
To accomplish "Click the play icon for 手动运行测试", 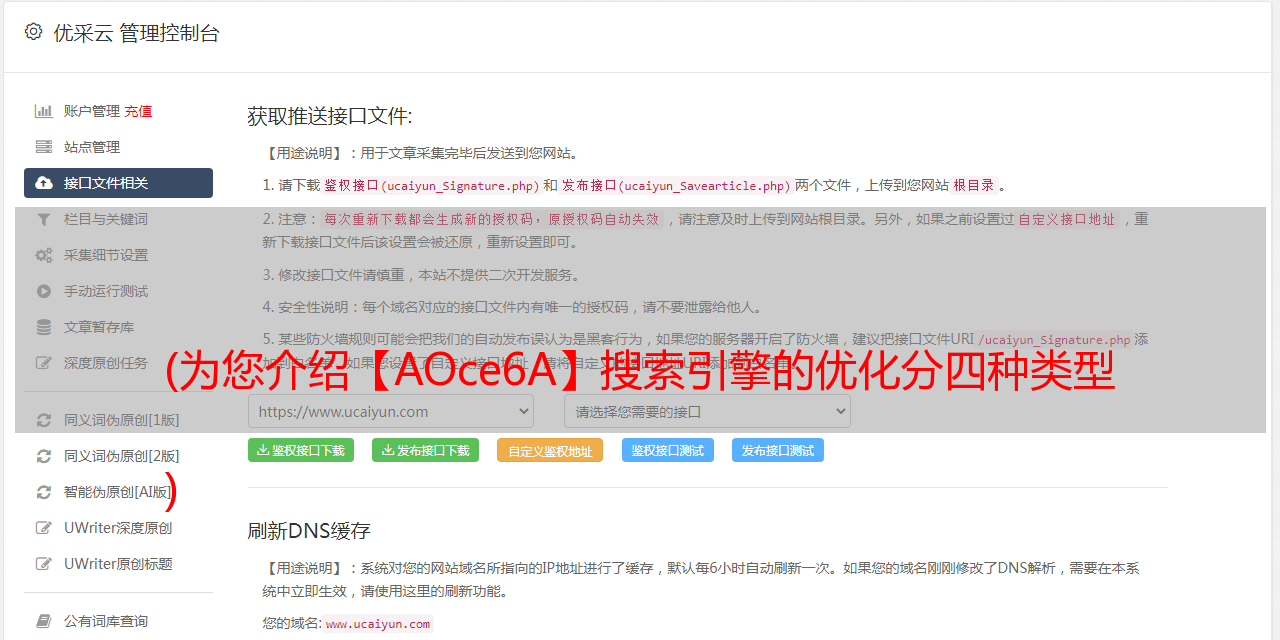I will tap(43, 291).
